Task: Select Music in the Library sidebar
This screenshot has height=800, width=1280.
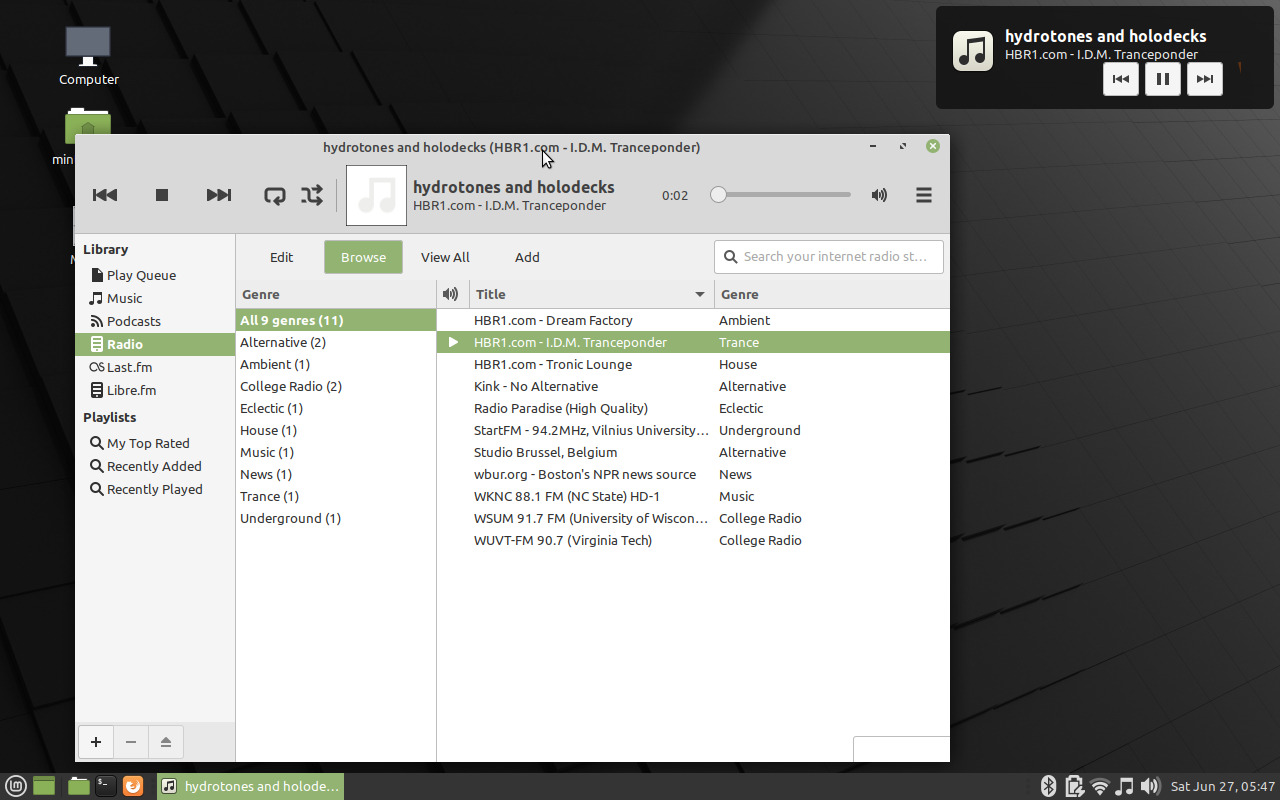Action: pyautogui.click(x=155, y=298)
